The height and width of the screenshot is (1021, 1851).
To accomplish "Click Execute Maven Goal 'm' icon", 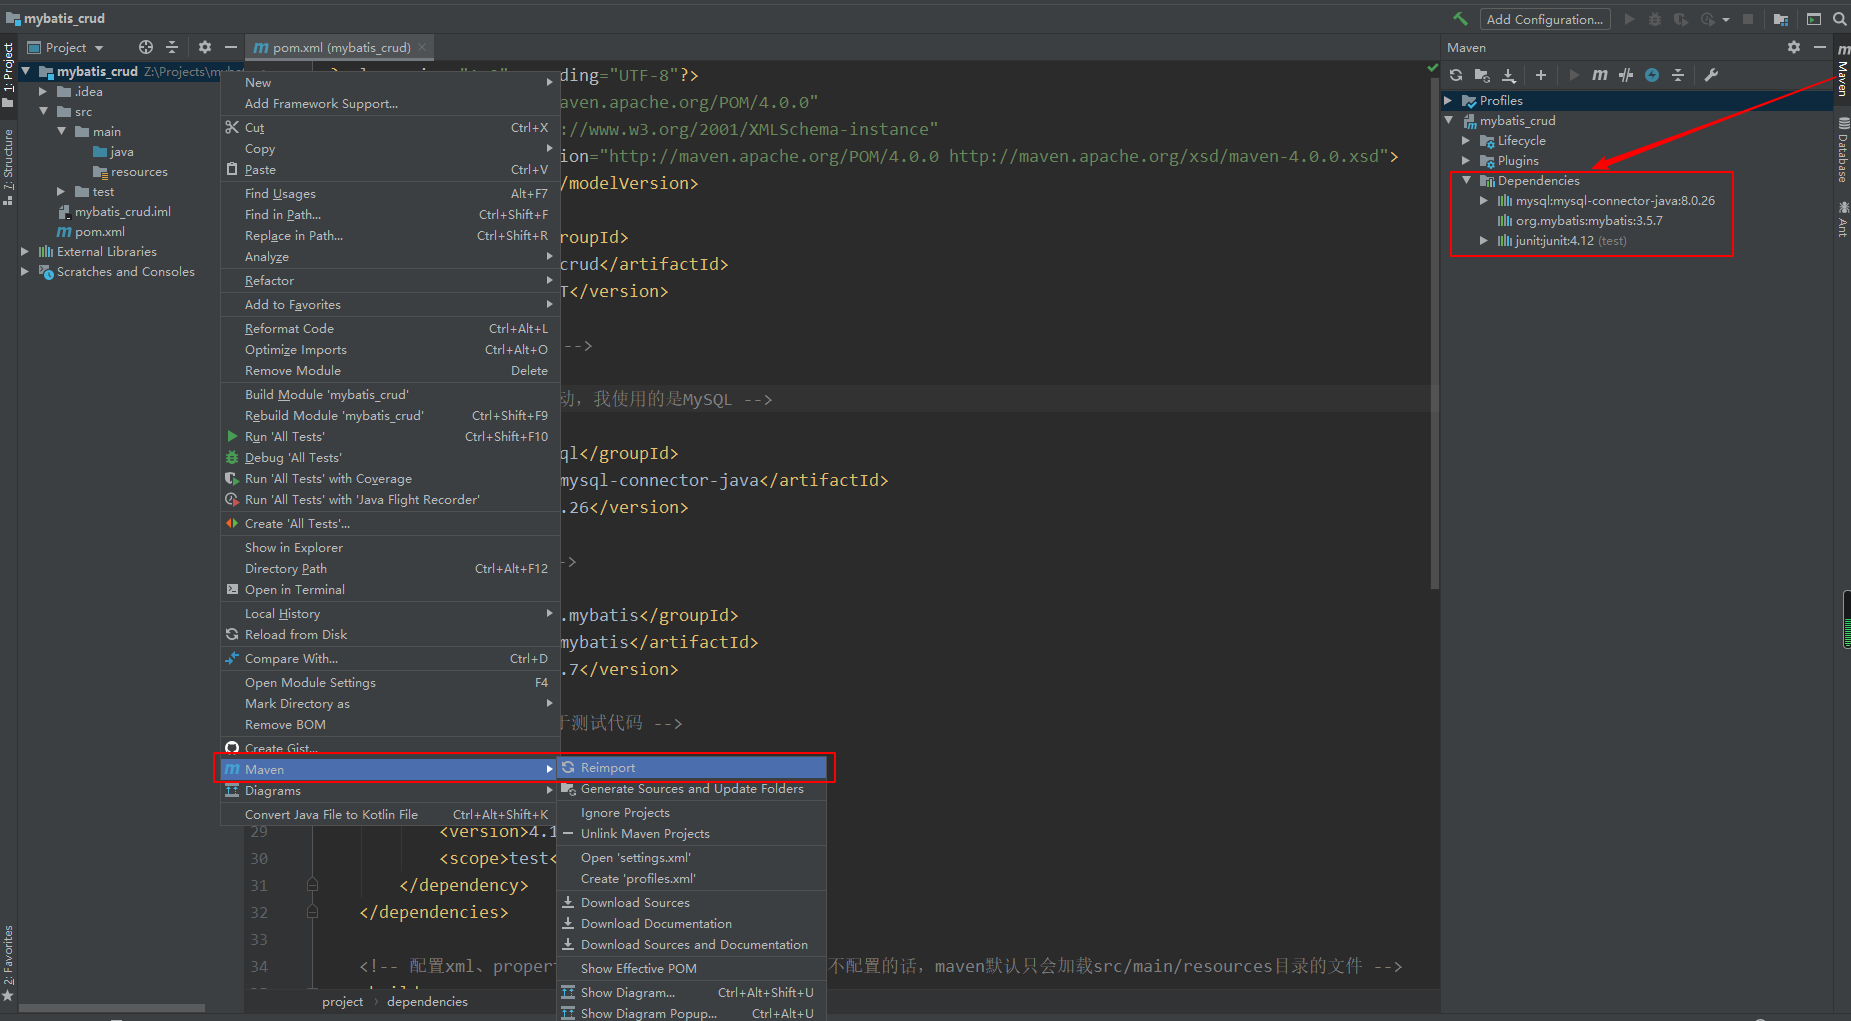I will [1600, 75].
